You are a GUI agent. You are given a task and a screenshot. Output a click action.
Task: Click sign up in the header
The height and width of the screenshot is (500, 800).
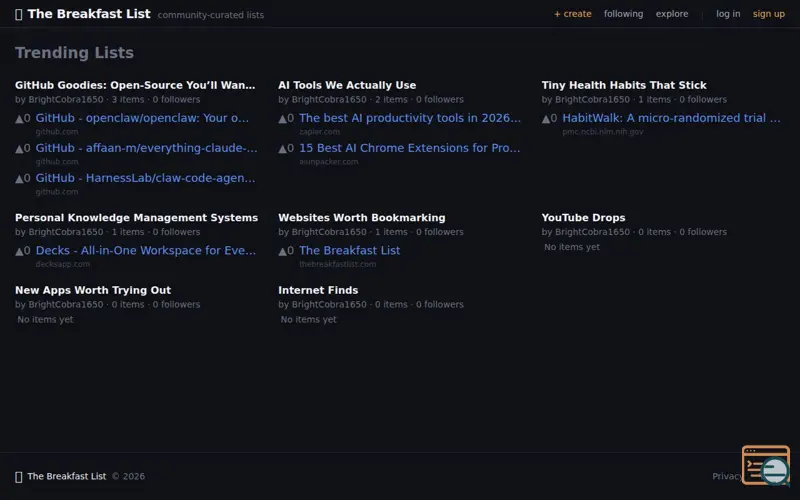(x=769, y=14)
